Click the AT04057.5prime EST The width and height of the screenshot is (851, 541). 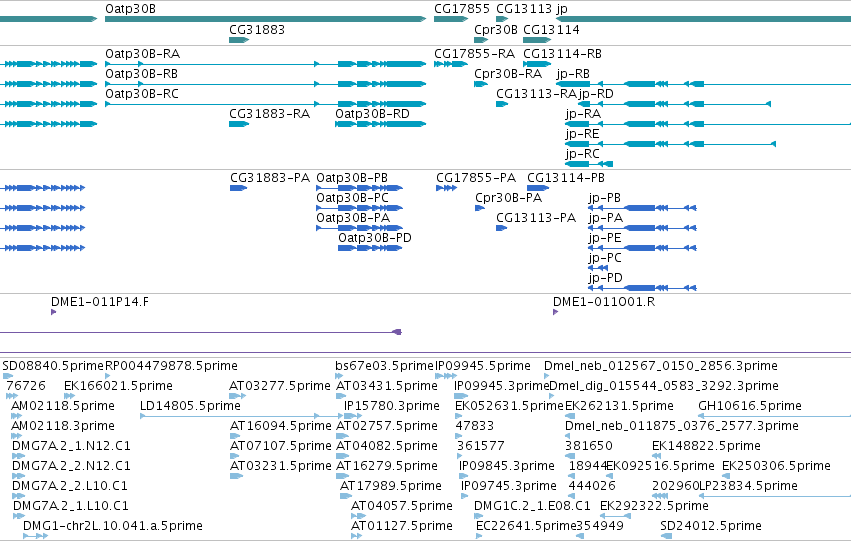358,516
